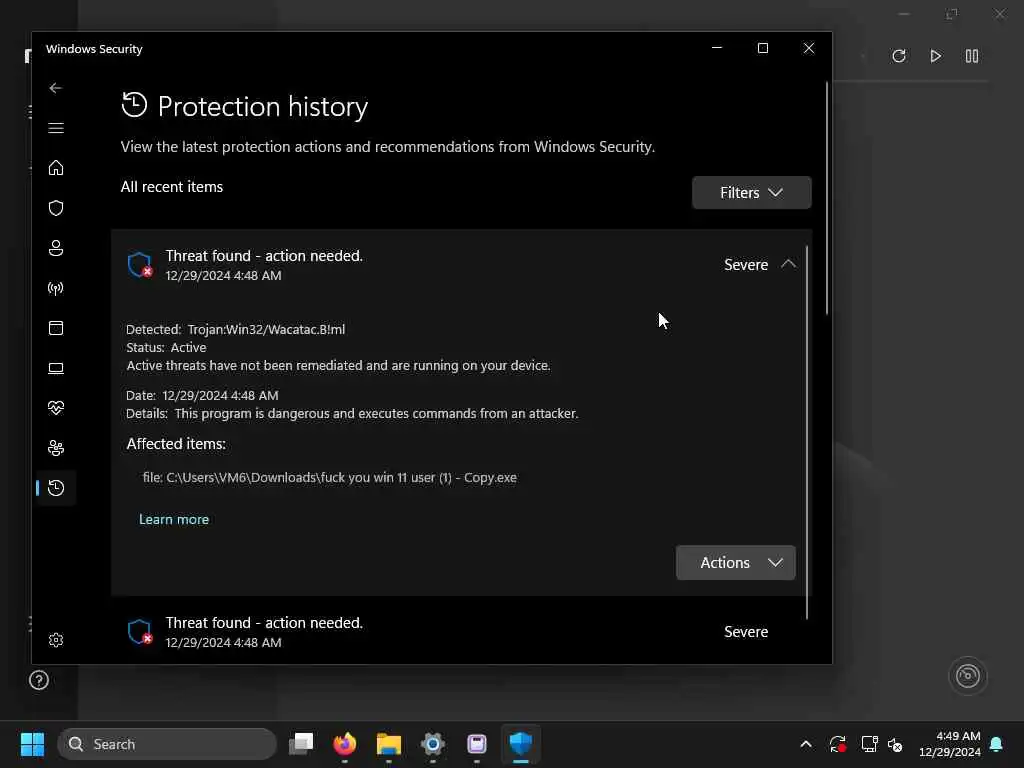Open the Windows Start menu
This screenshot has width=1024, height=768.
(x=32, y=744)
